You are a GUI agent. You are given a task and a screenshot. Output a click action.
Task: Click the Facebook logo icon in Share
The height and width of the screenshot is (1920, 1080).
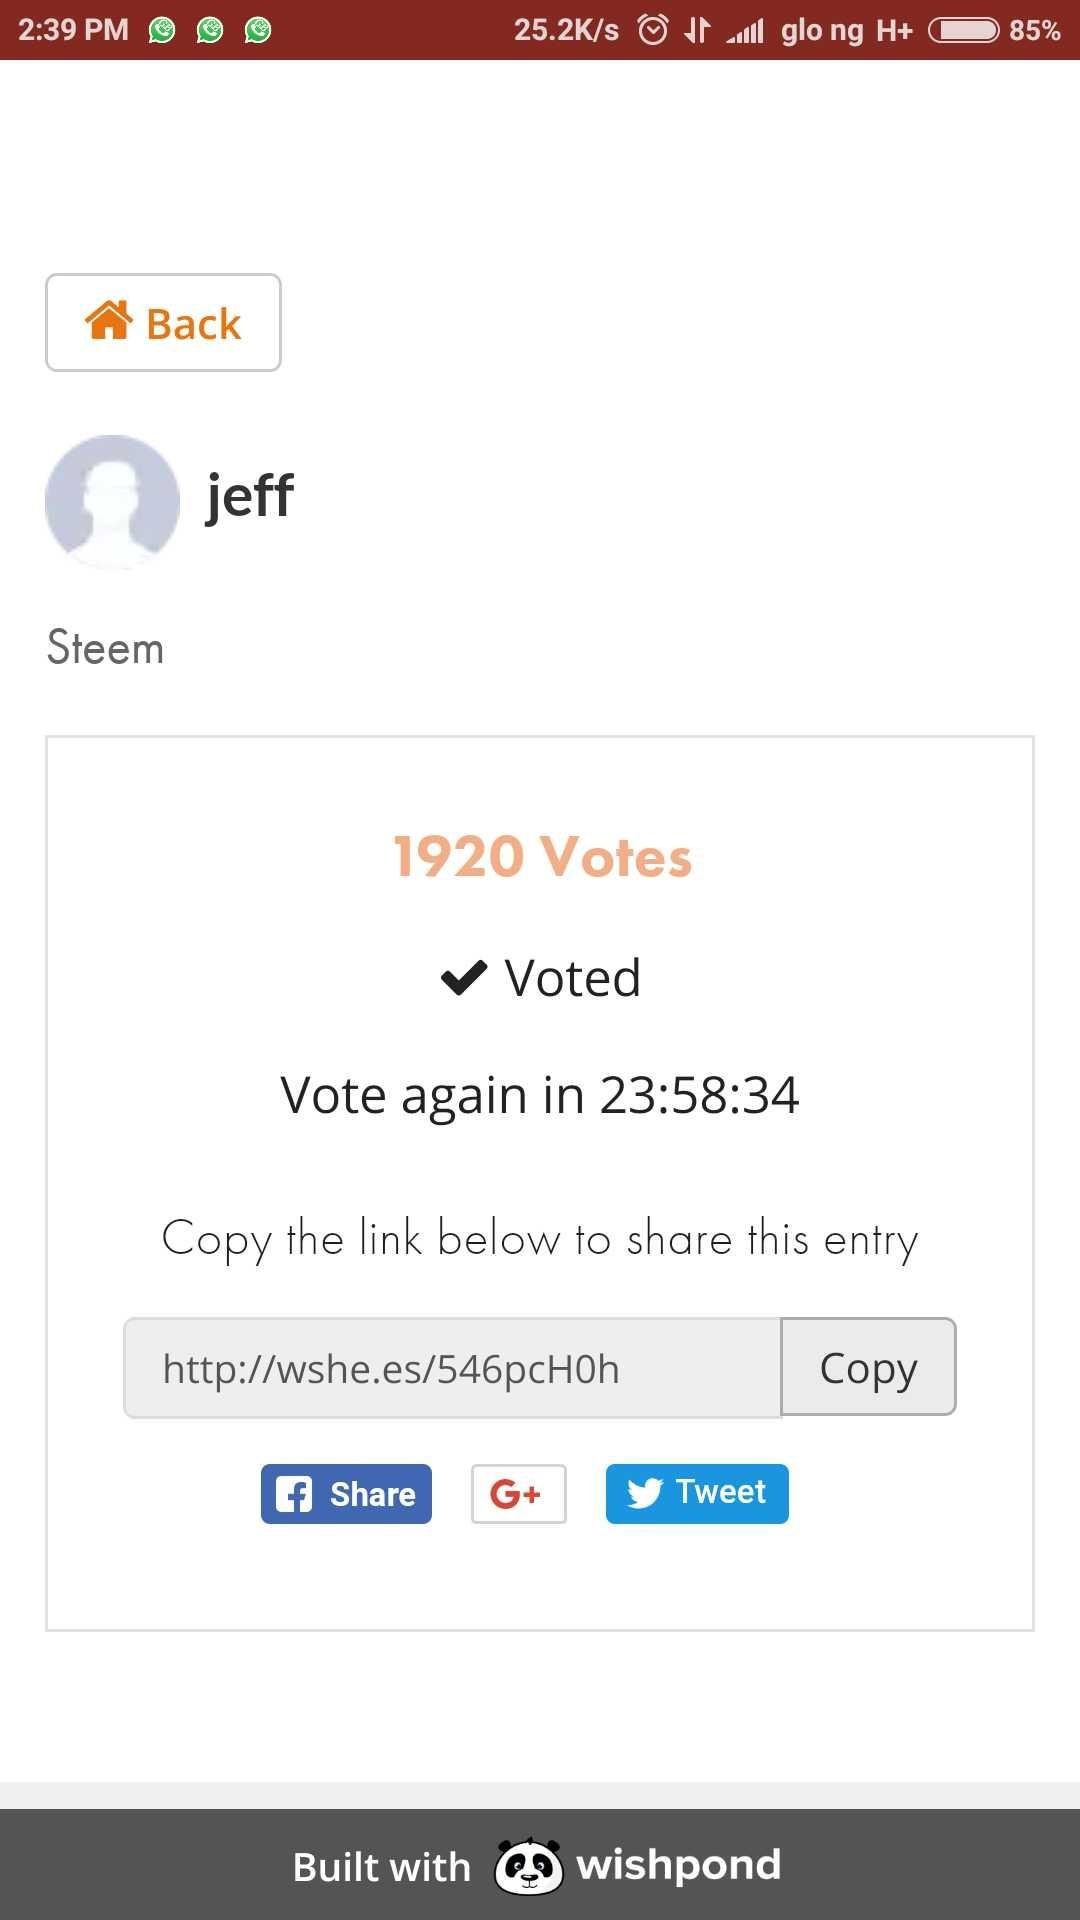tap(294, 1494)
